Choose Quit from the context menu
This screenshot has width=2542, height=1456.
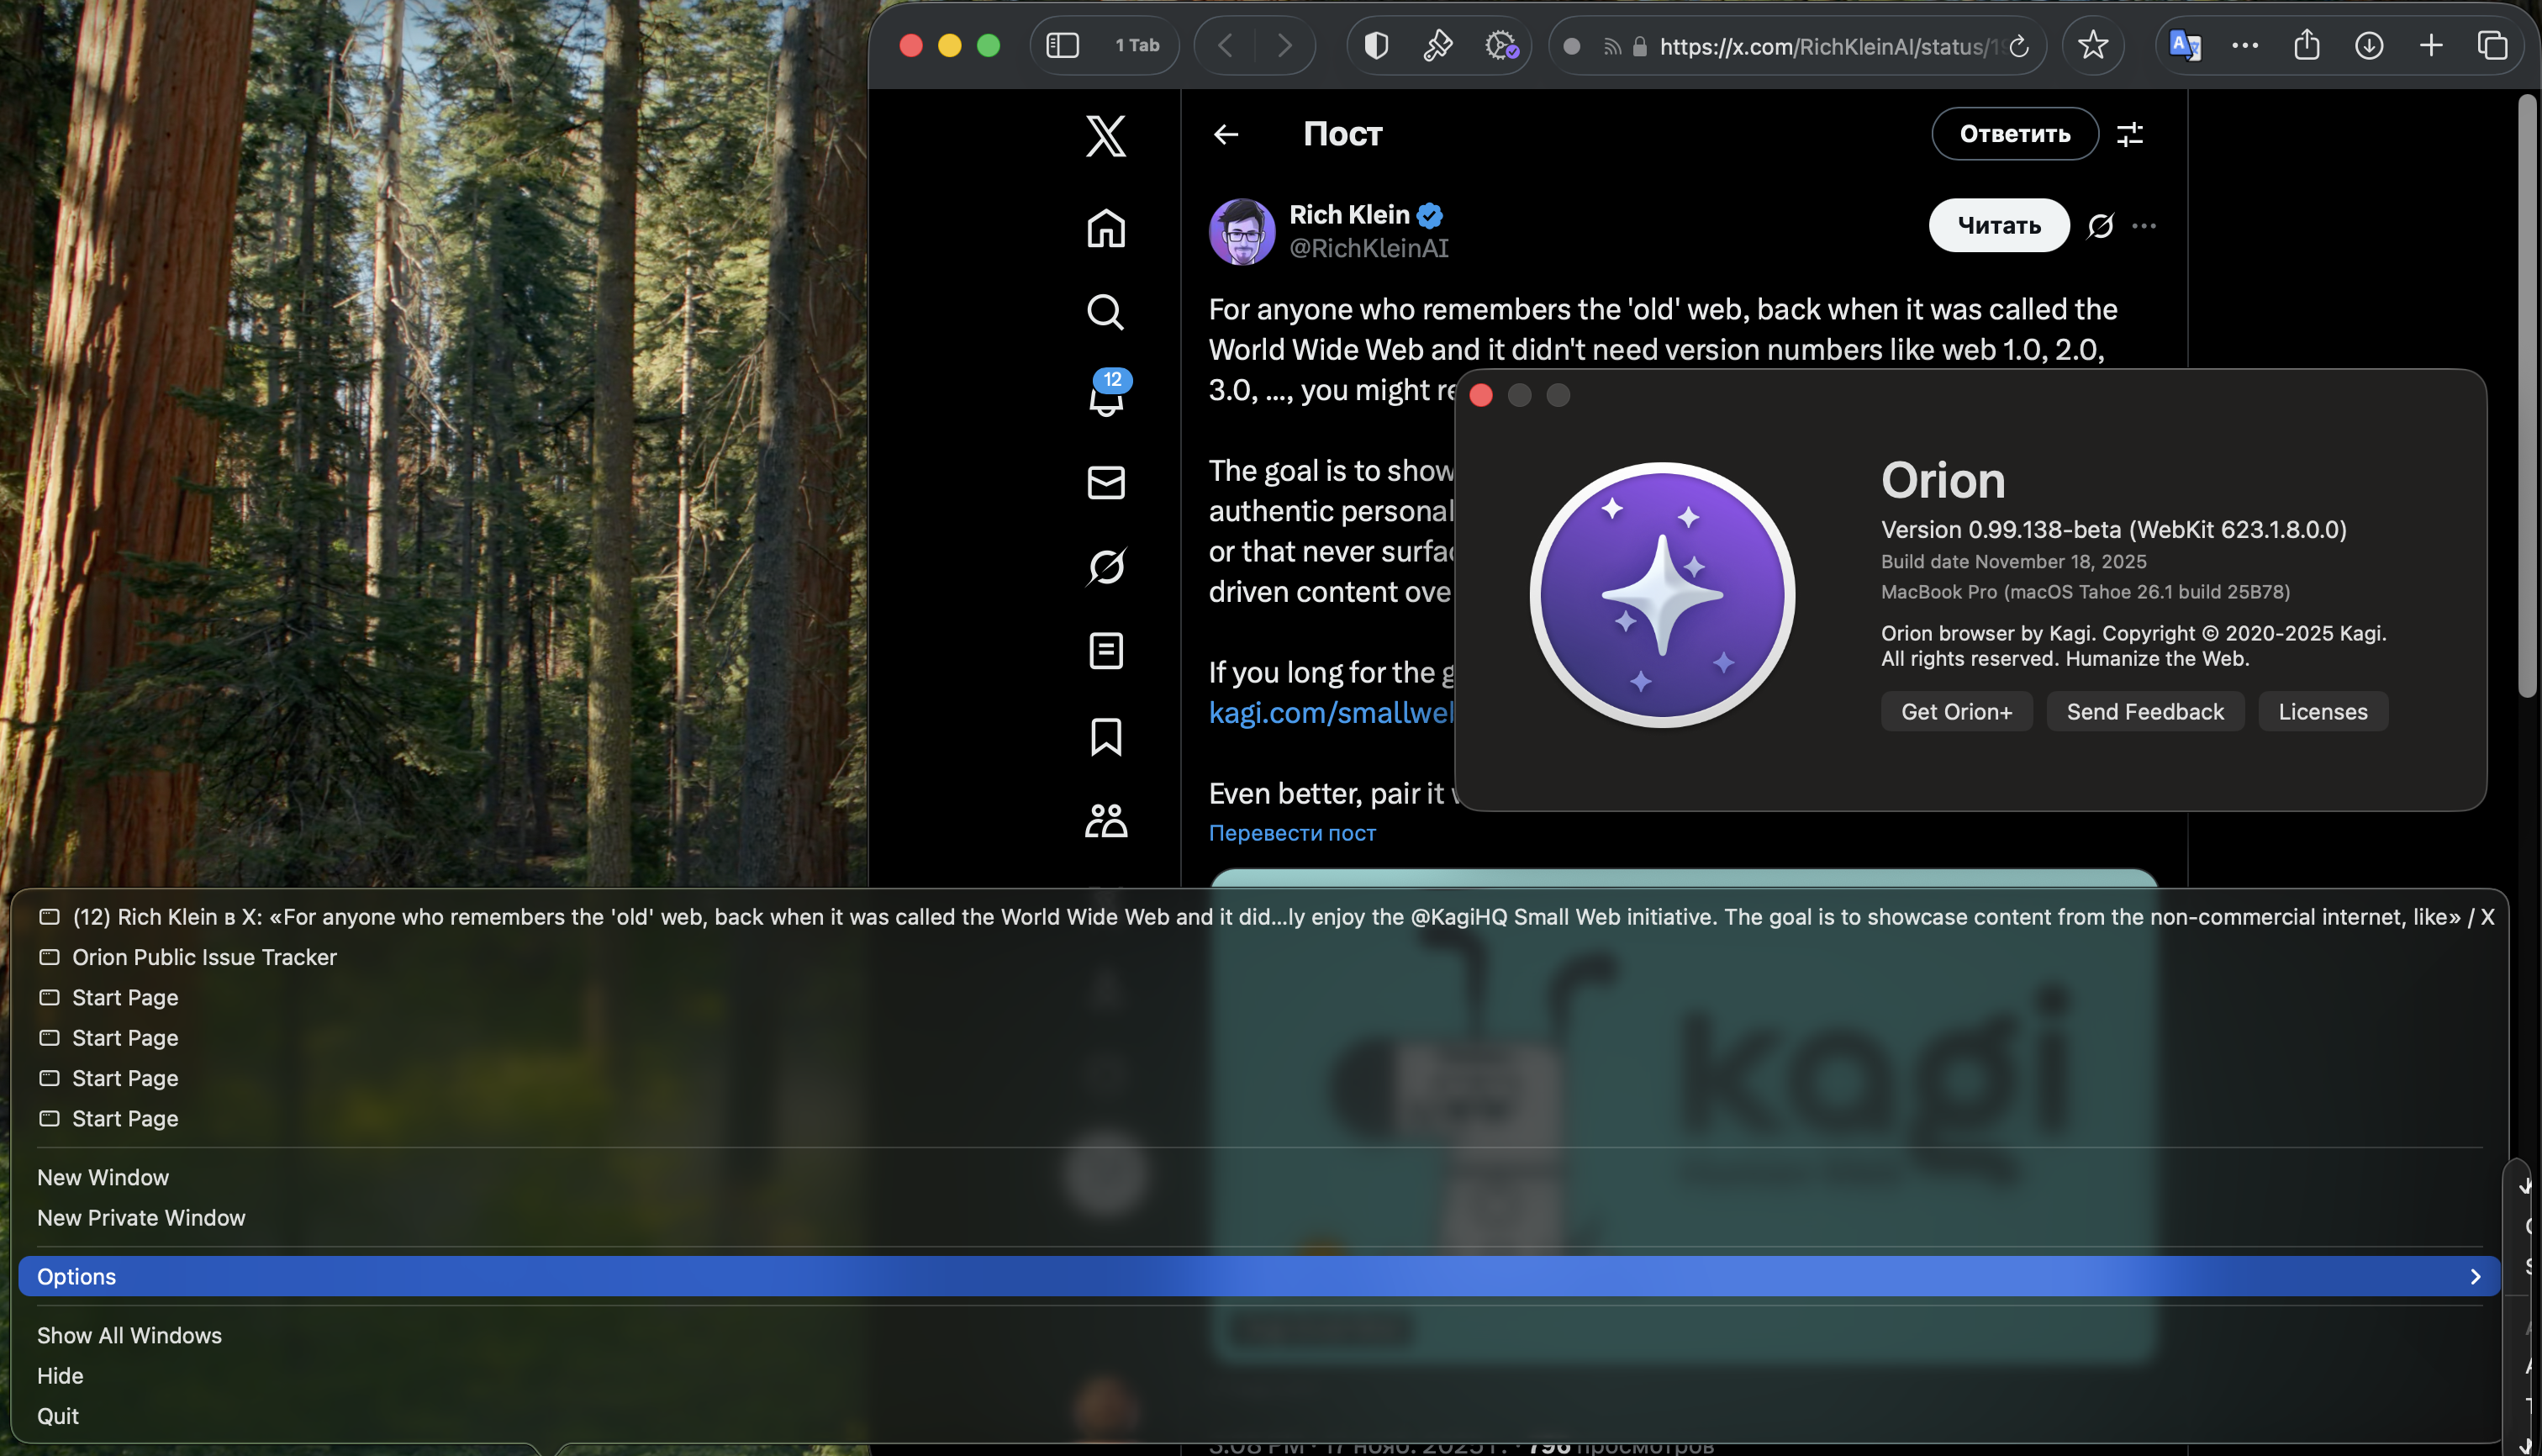click(58, 1415)
